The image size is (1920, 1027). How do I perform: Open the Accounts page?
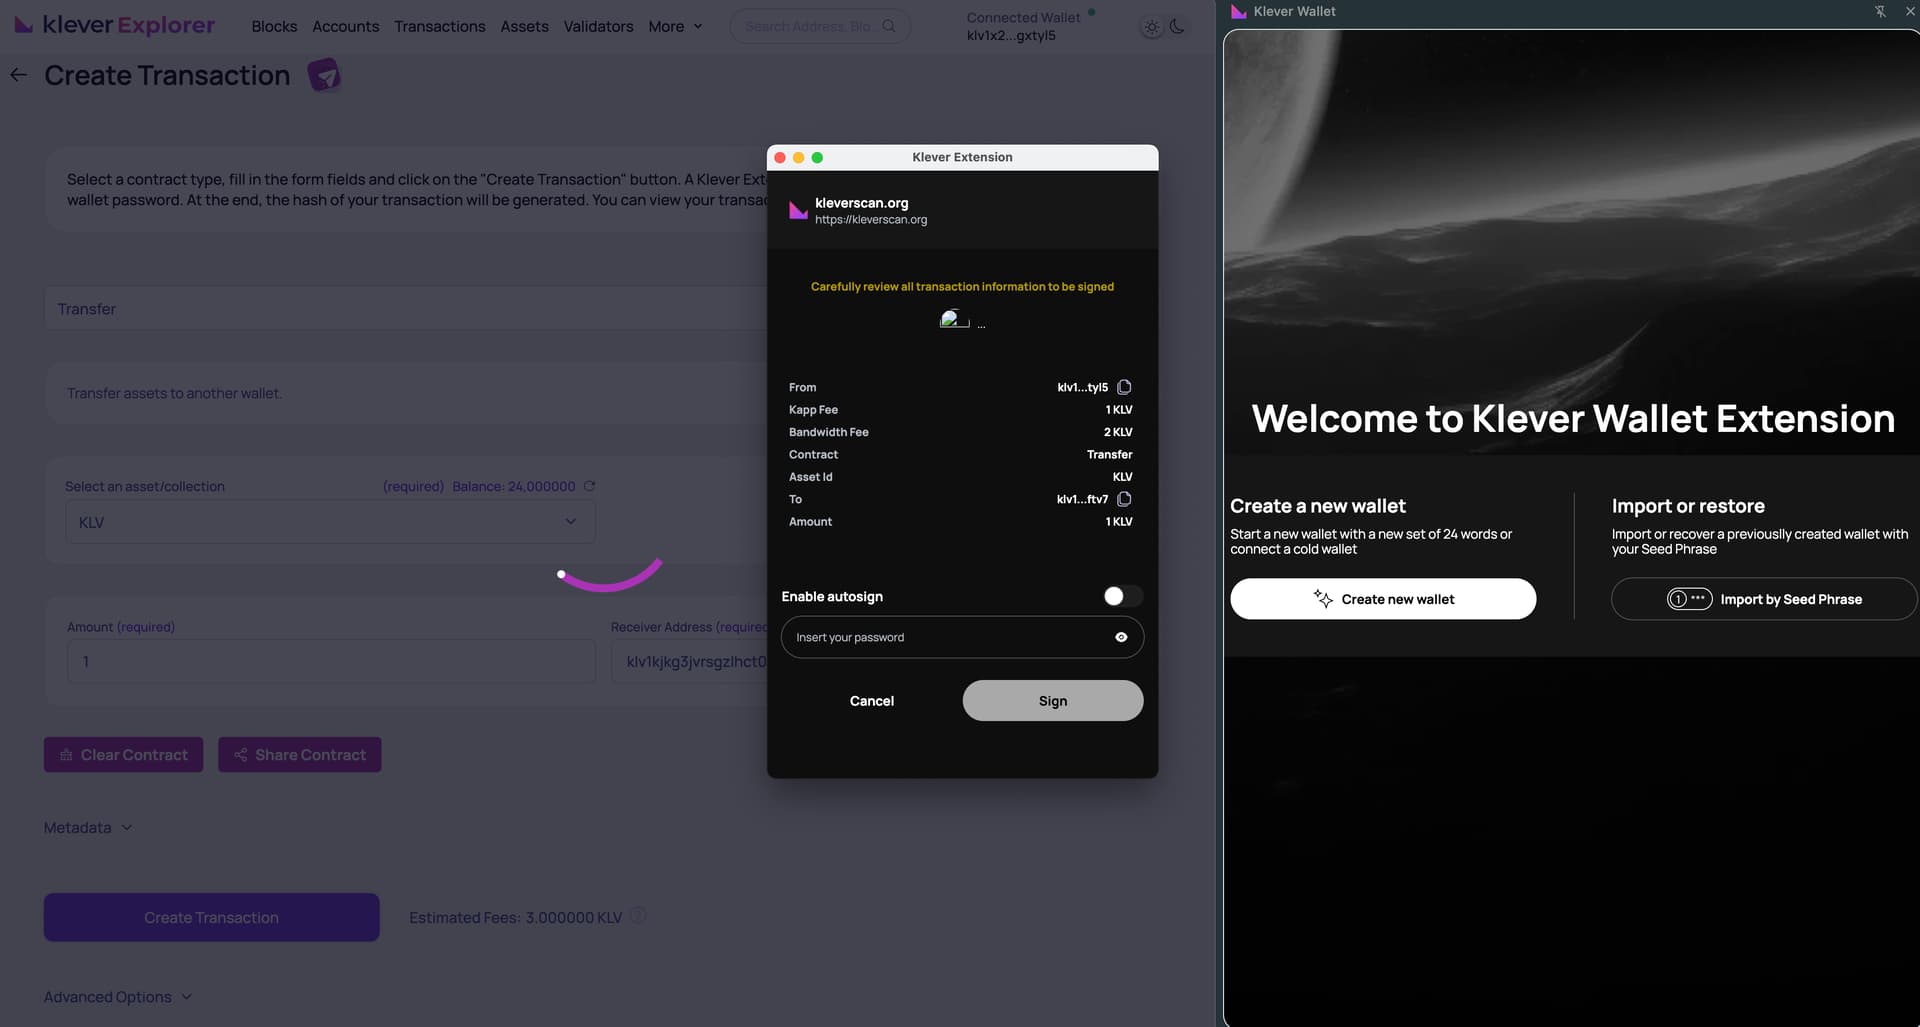tap(345, 26)
